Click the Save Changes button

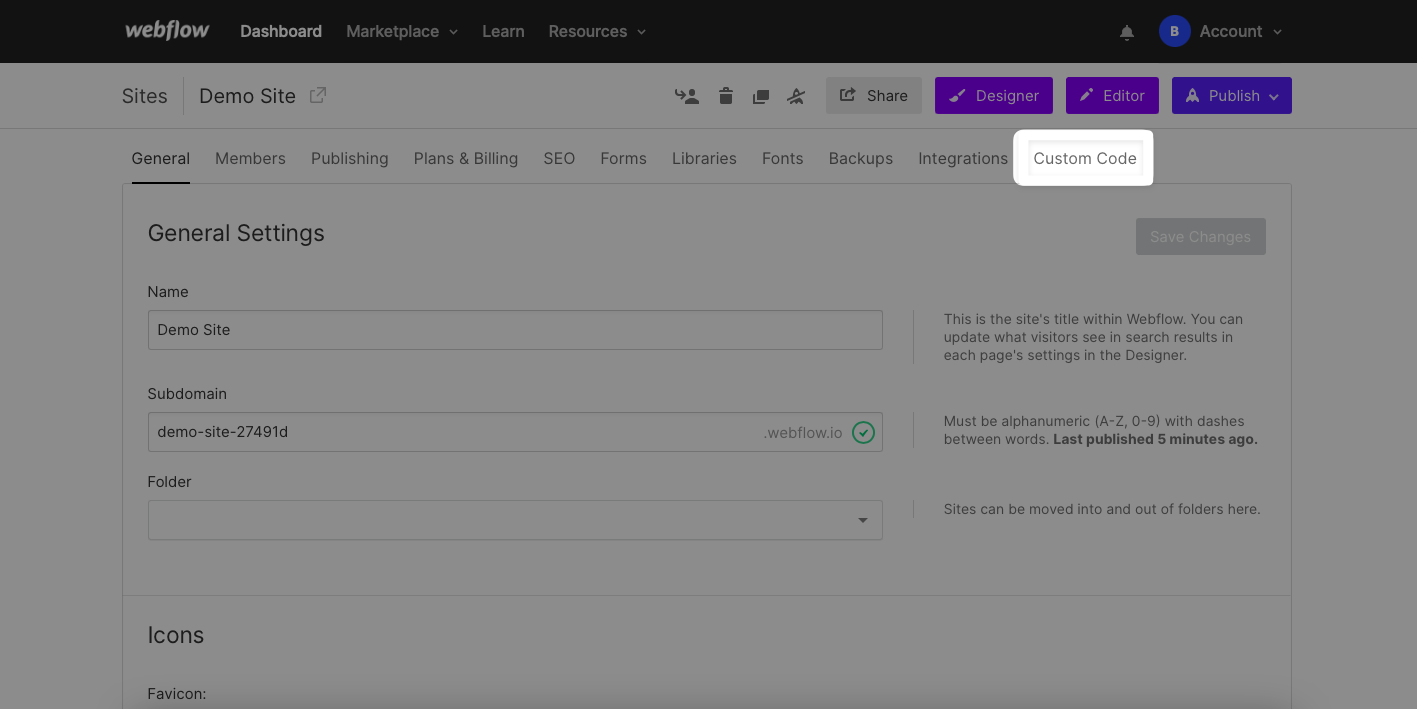1200,236
